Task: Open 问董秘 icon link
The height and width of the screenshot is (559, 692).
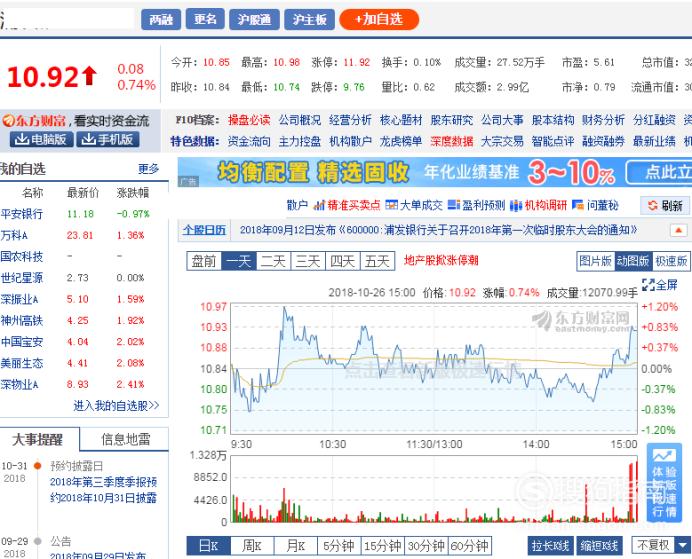Action: [x=595, y=205]
